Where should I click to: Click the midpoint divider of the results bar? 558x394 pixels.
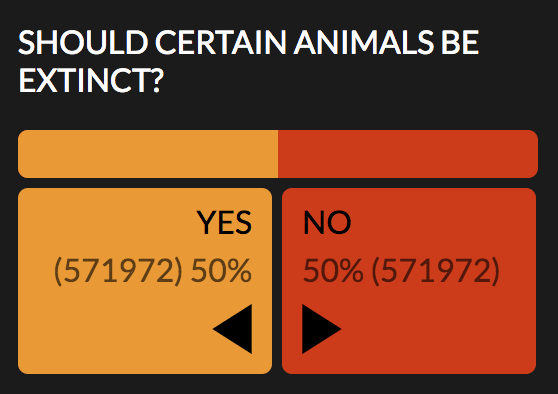click(x=278, y=154)
